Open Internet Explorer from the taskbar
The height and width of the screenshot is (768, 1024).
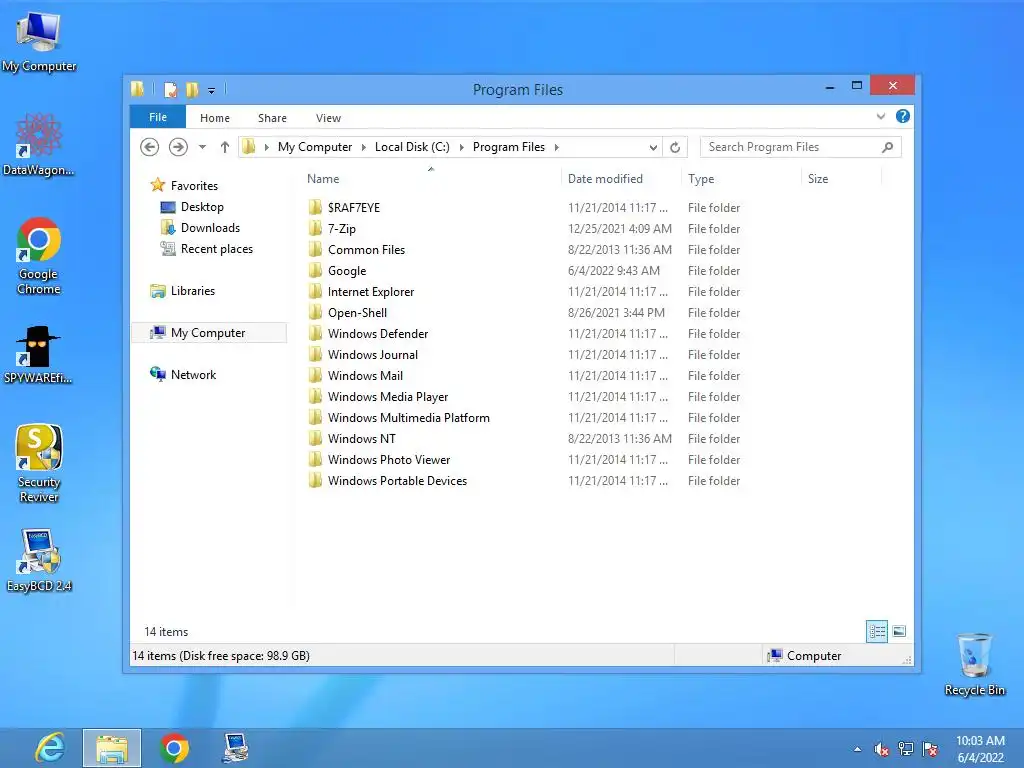coord(50,748)
